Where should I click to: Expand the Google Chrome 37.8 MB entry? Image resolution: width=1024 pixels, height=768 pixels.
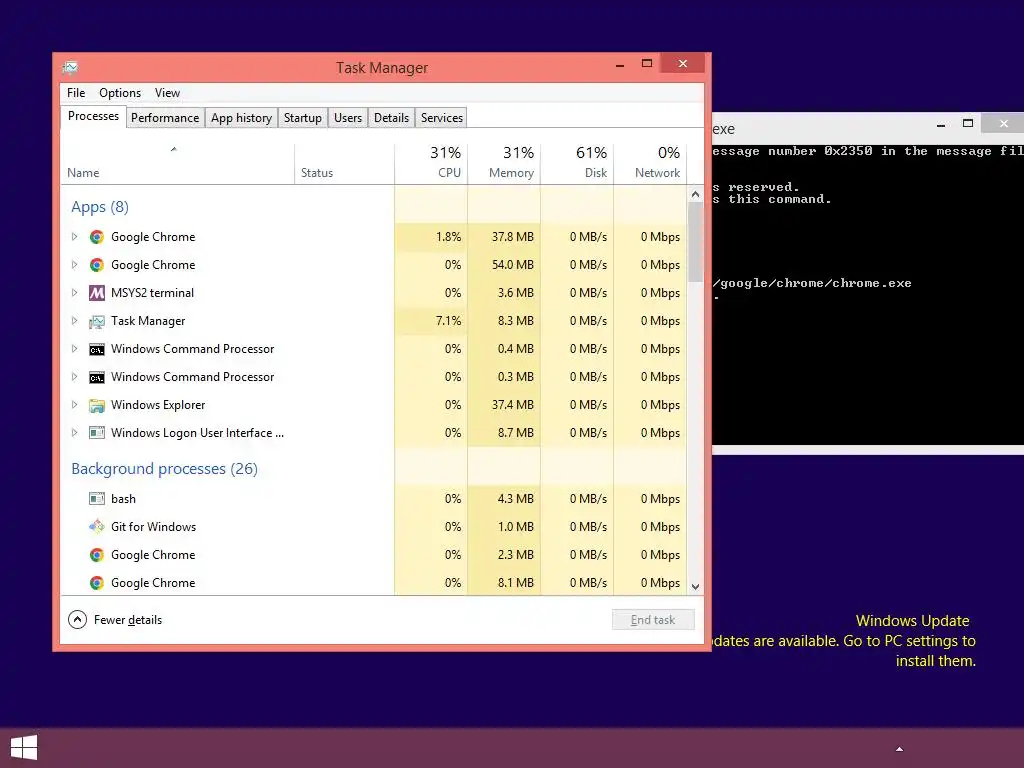(x=74, y=237)
